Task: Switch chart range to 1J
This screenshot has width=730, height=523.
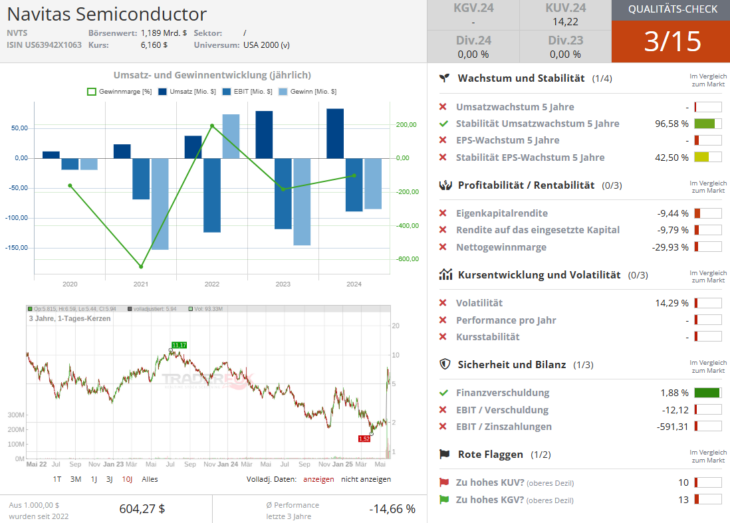Action: pos(94,479)
